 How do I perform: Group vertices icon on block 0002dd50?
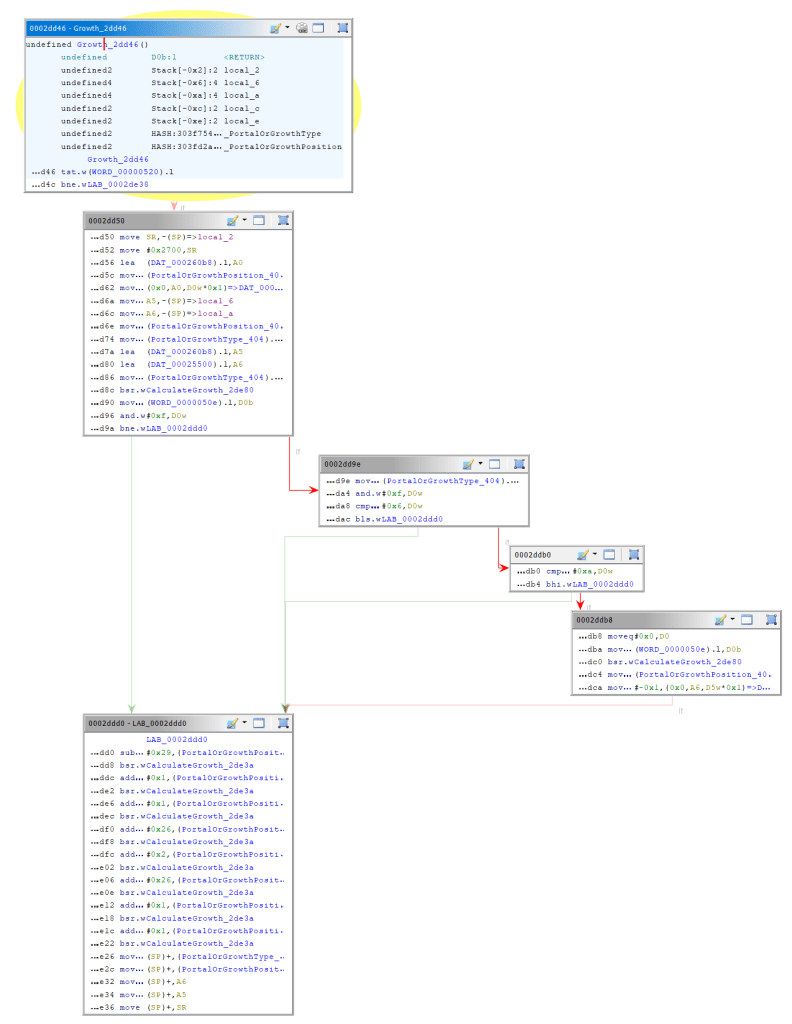tap(283, 220)
